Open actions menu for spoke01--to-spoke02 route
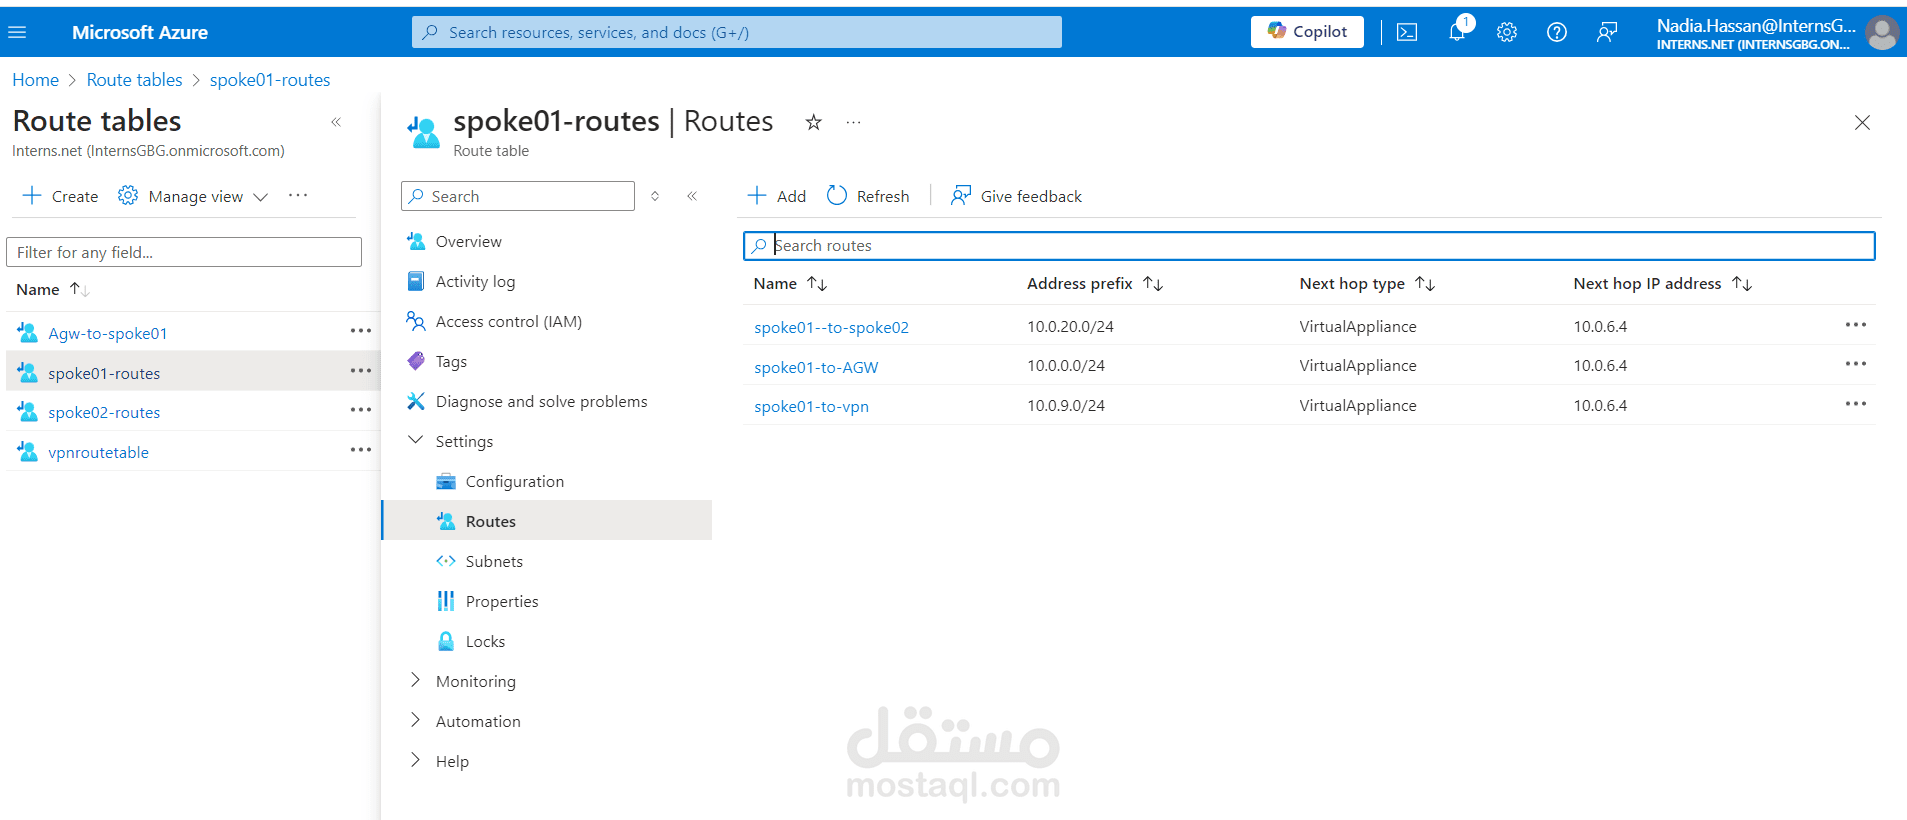Viewport: 1907px width, 820px height. pos(1856,325)
